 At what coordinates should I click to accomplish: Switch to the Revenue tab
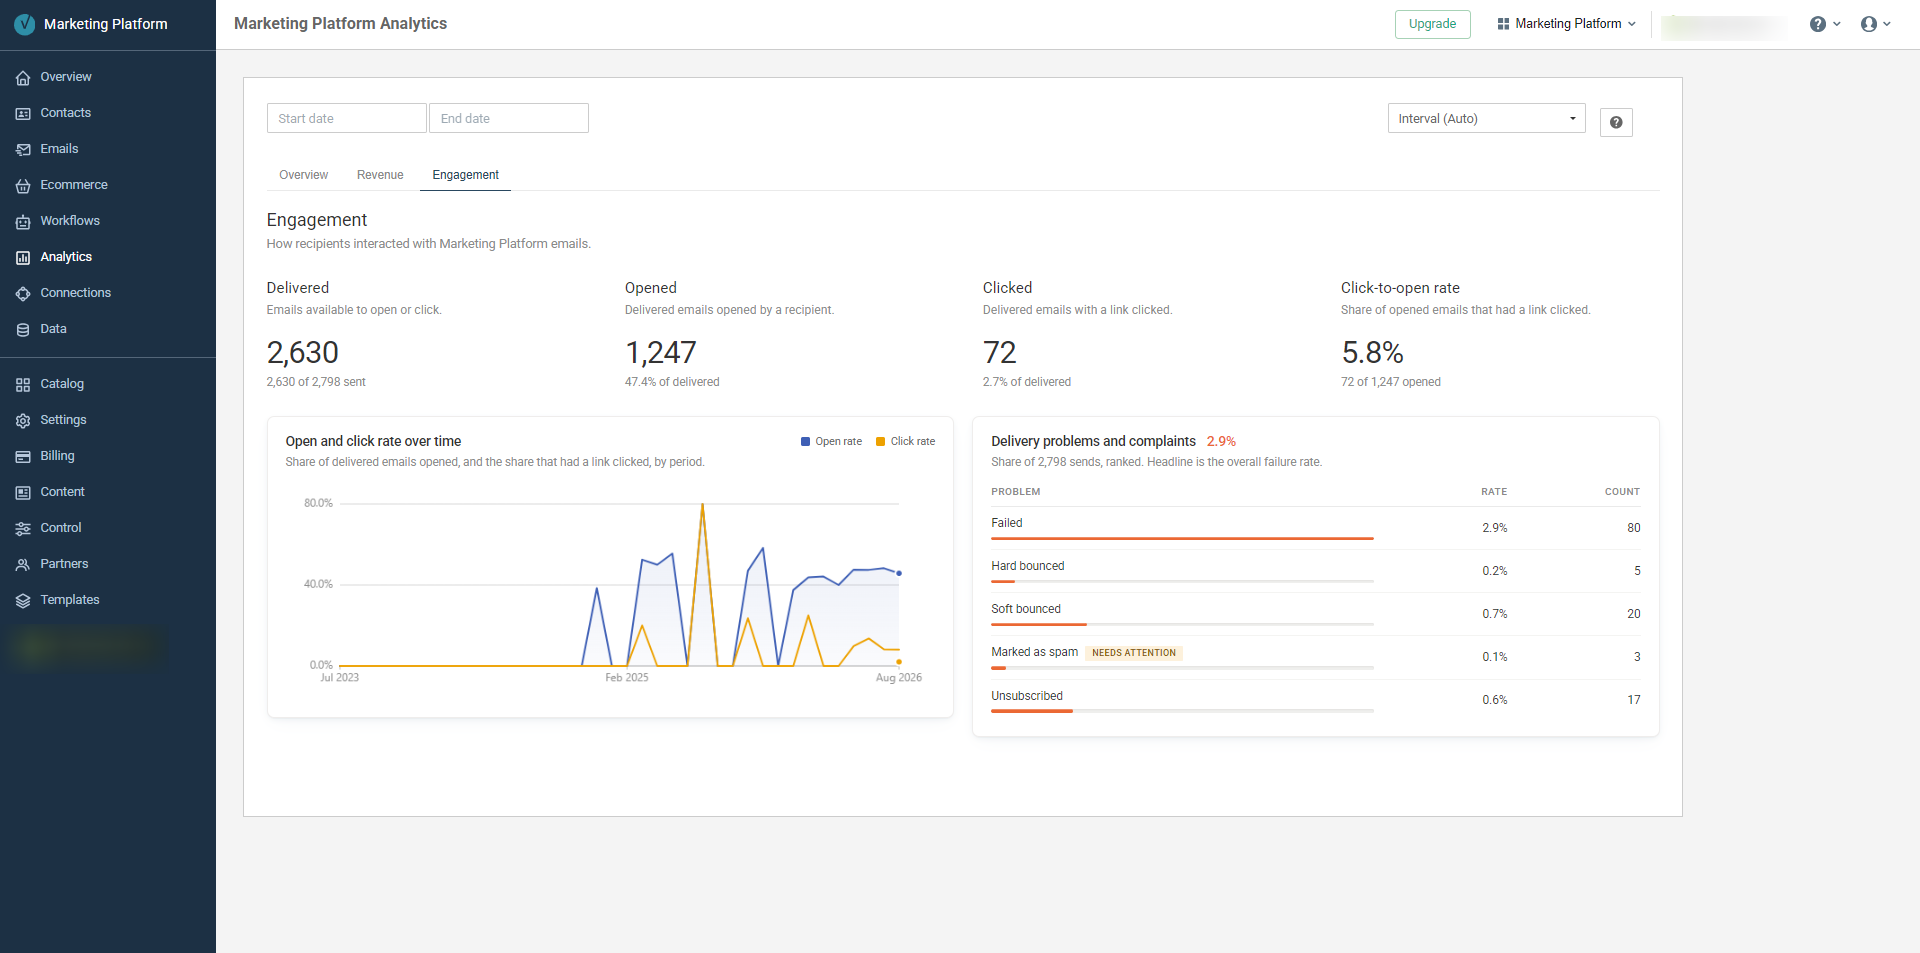(x=380, y=175)
